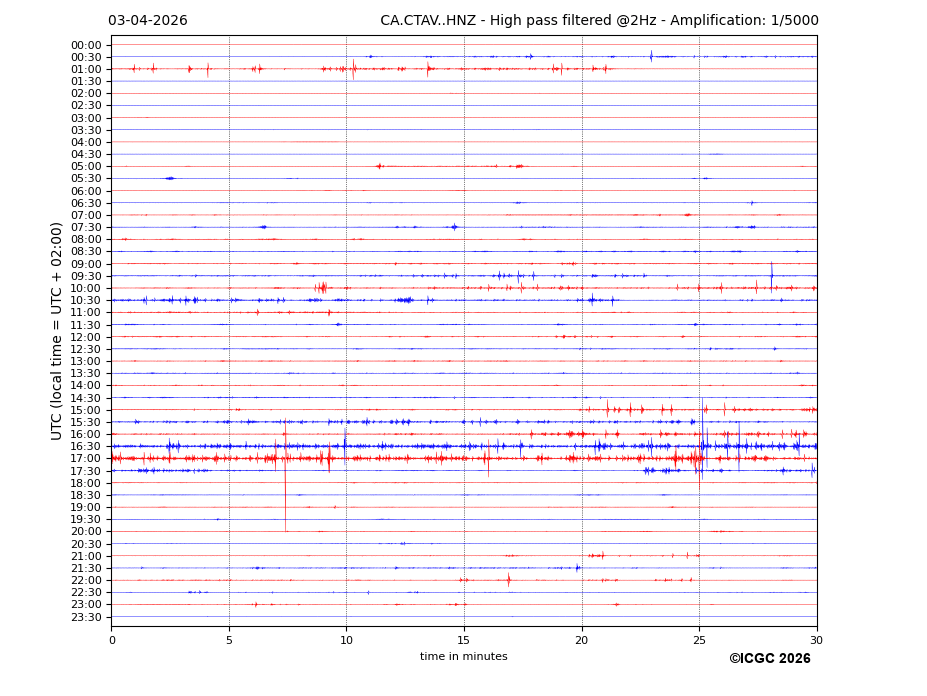Click the 12:00 time row label

86,337
